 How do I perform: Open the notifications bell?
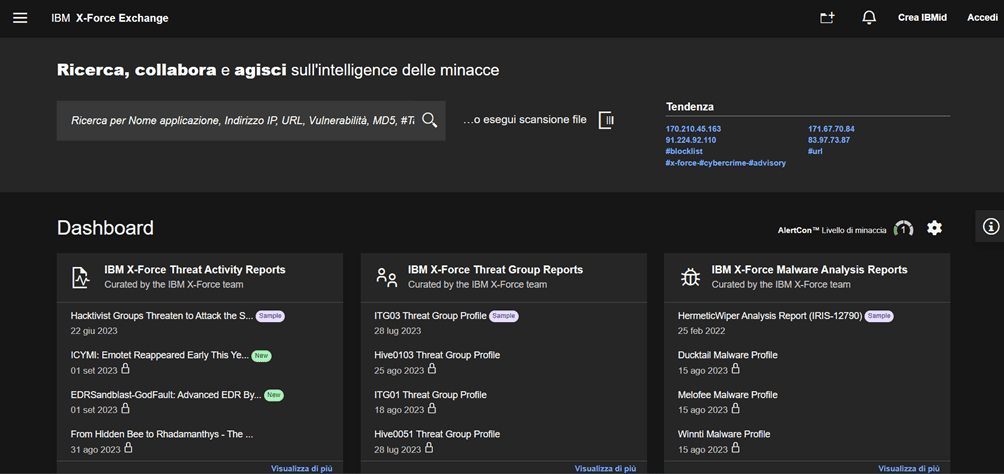(x=869, y=18)
